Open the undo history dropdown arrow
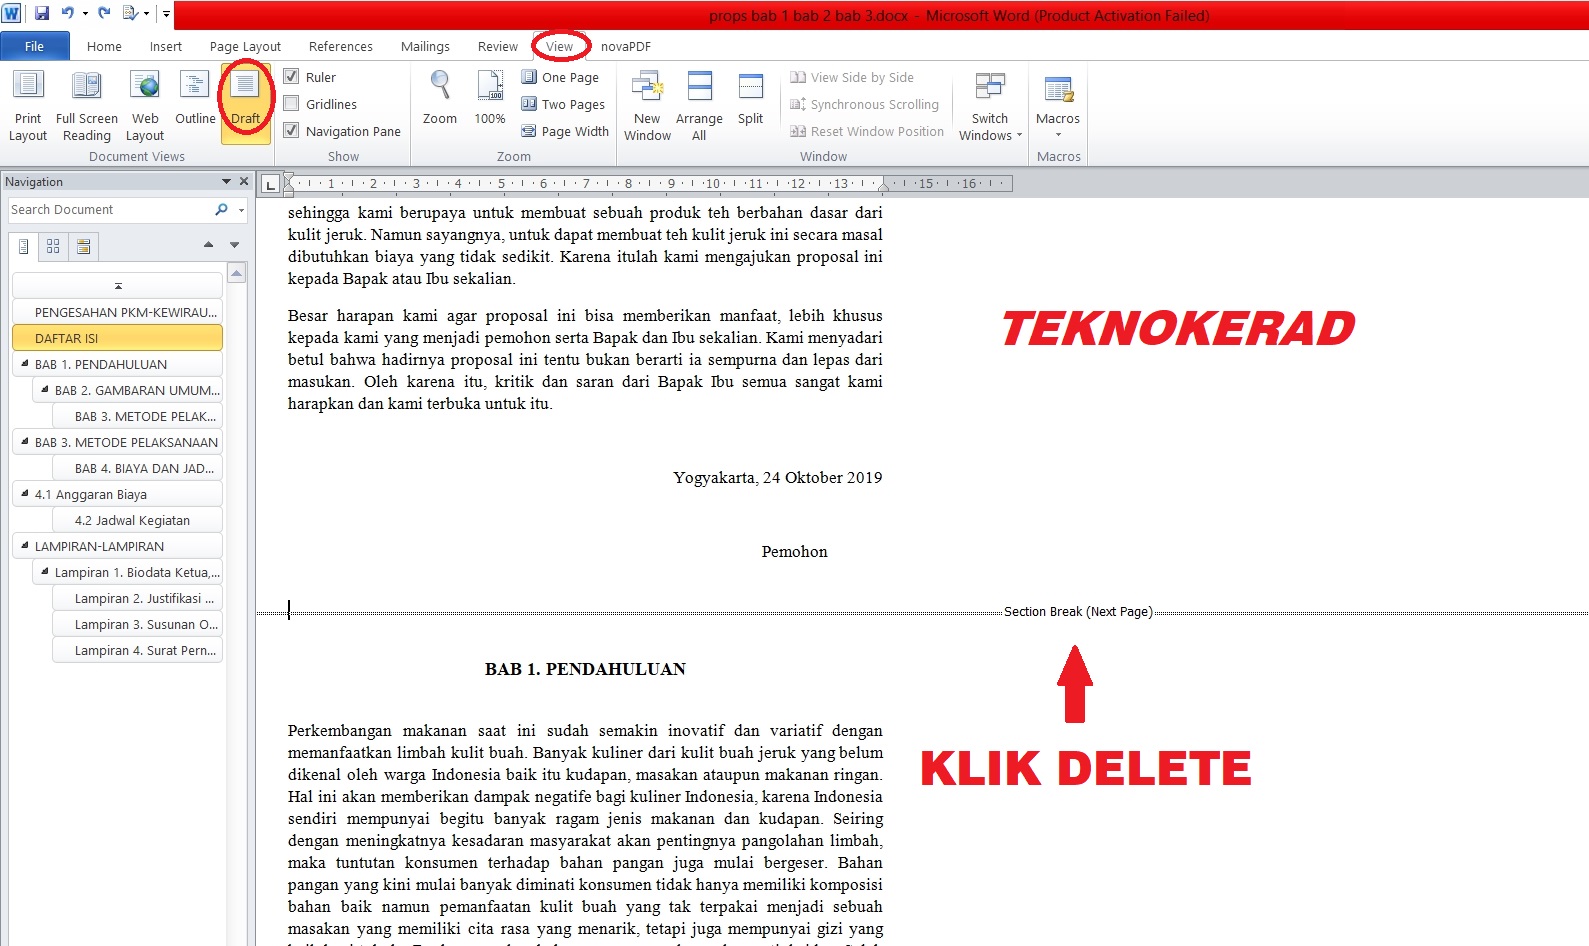Viewport: 1589px width, 946px height. click(x=85, y=14)
